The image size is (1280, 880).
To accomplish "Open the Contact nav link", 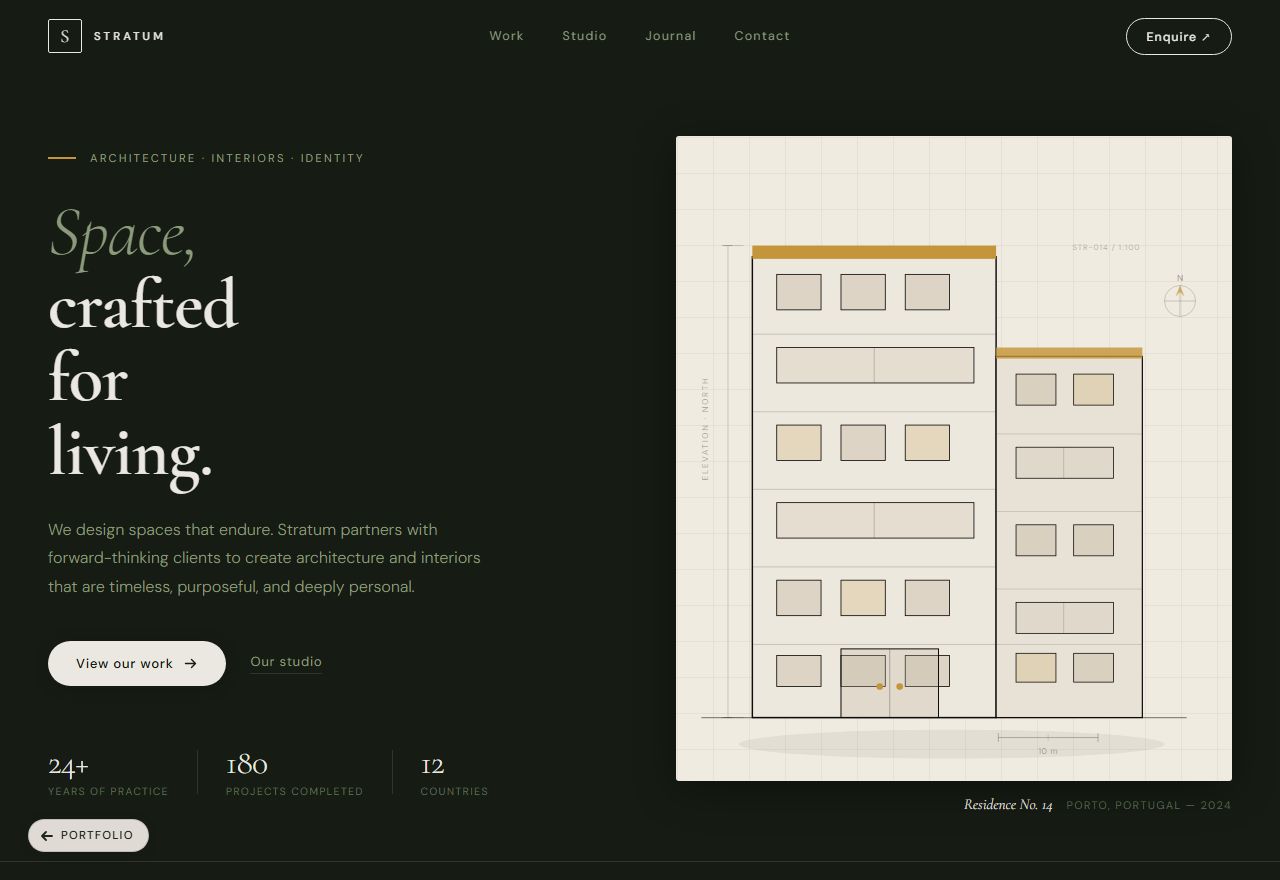I will (x=762, y=36).
